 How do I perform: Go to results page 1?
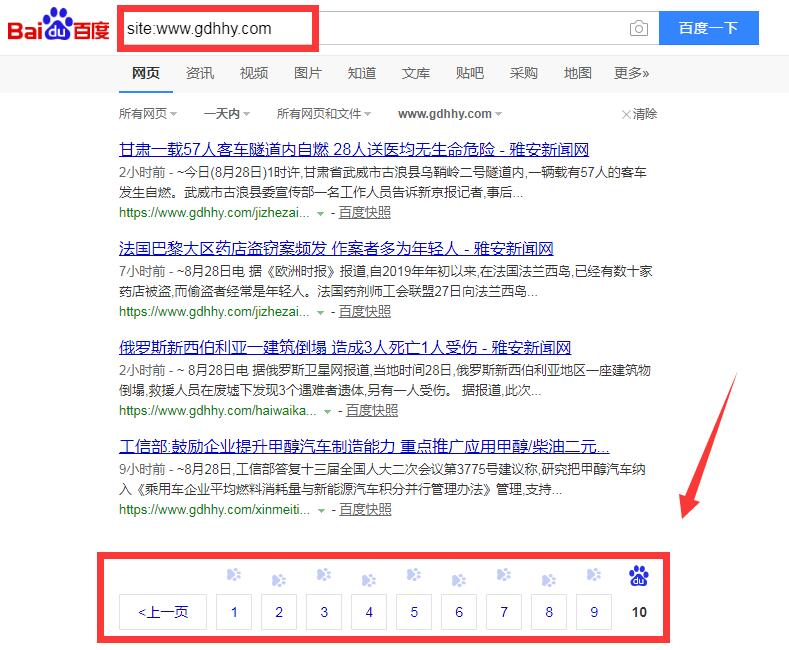pyautogui.click(x=234, y=612)
